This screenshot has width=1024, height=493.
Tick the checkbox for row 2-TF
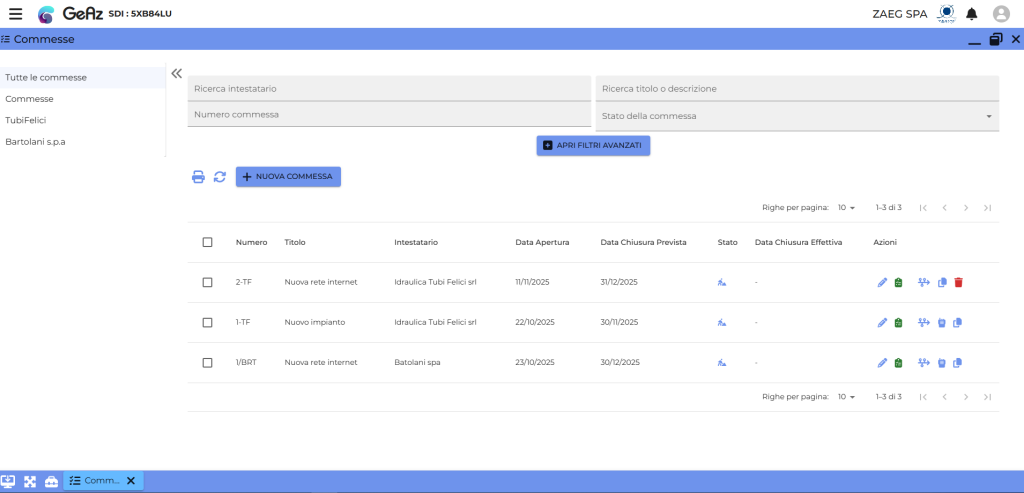pos(207,282)
